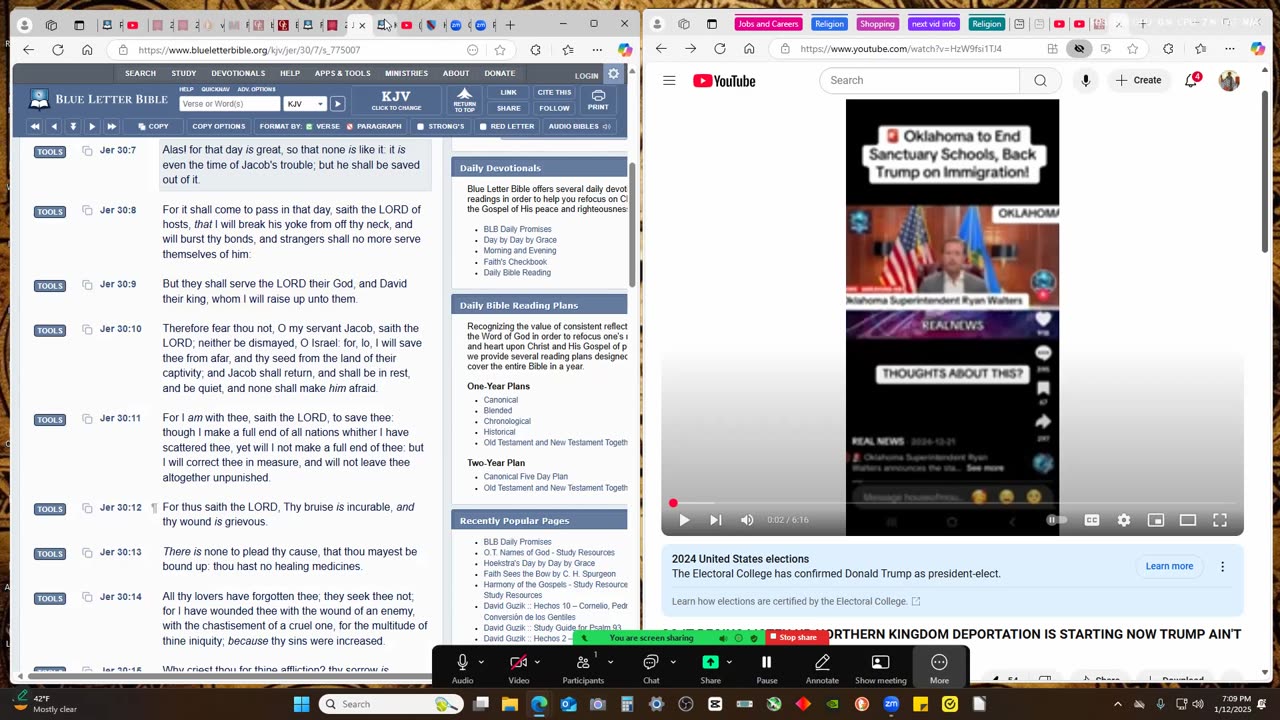
Task: Click Zoom Show meeting icon
Action: (x=880, y=662)
